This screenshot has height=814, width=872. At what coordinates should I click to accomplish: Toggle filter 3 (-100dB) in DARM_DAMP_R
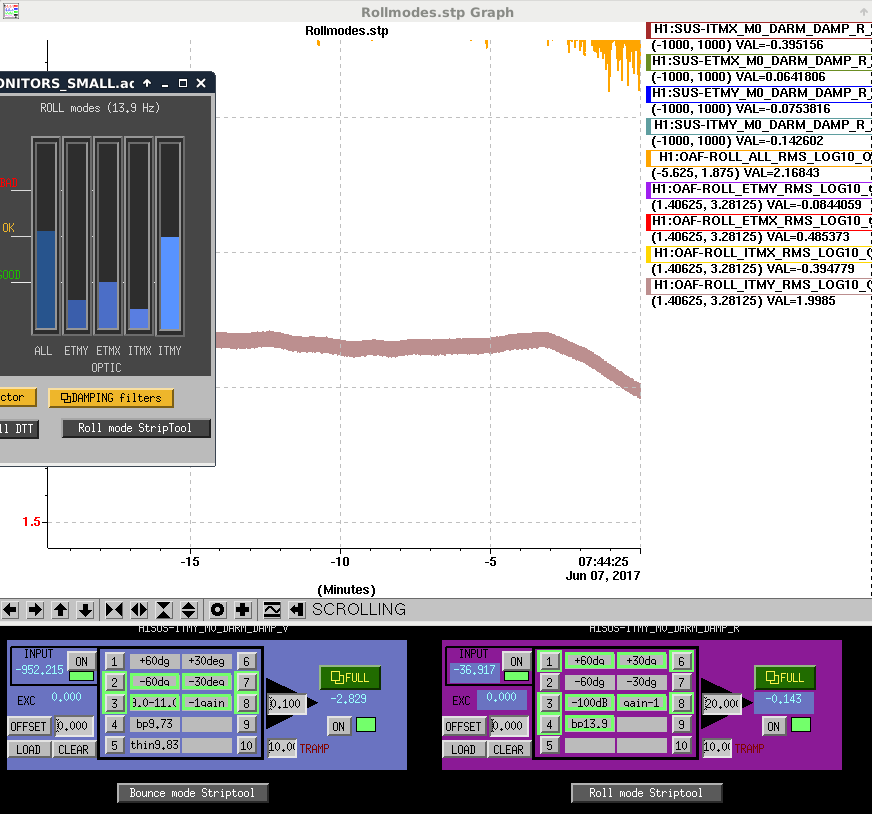549,703
